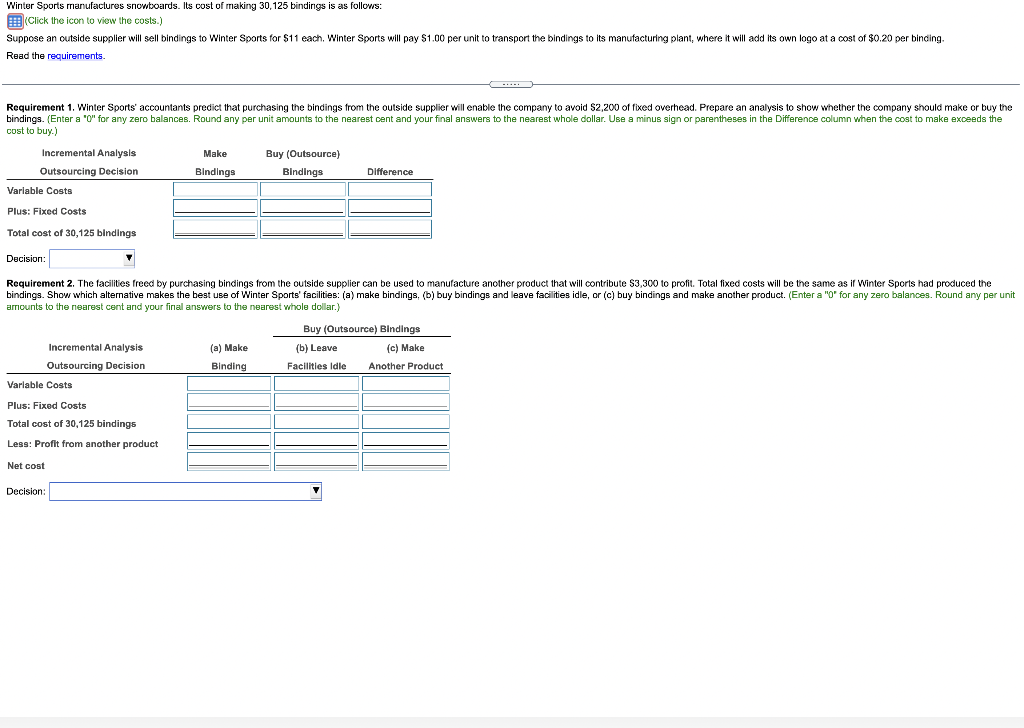
Task: Select Variable Costs (b) Leave Facilities Idle field
Action: 317,383
